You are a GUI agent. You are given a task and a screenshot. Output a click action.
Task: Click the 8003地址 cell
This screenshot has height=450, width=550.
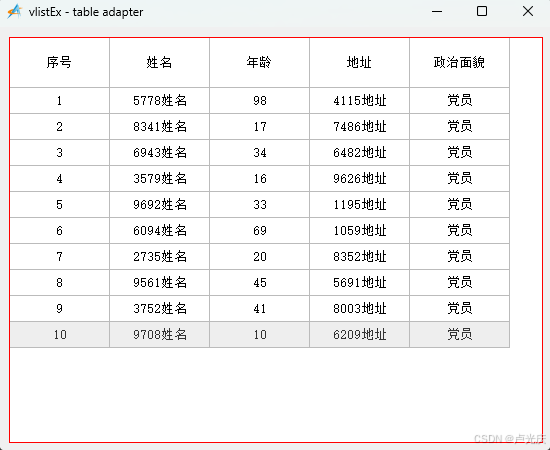[360, 308]
